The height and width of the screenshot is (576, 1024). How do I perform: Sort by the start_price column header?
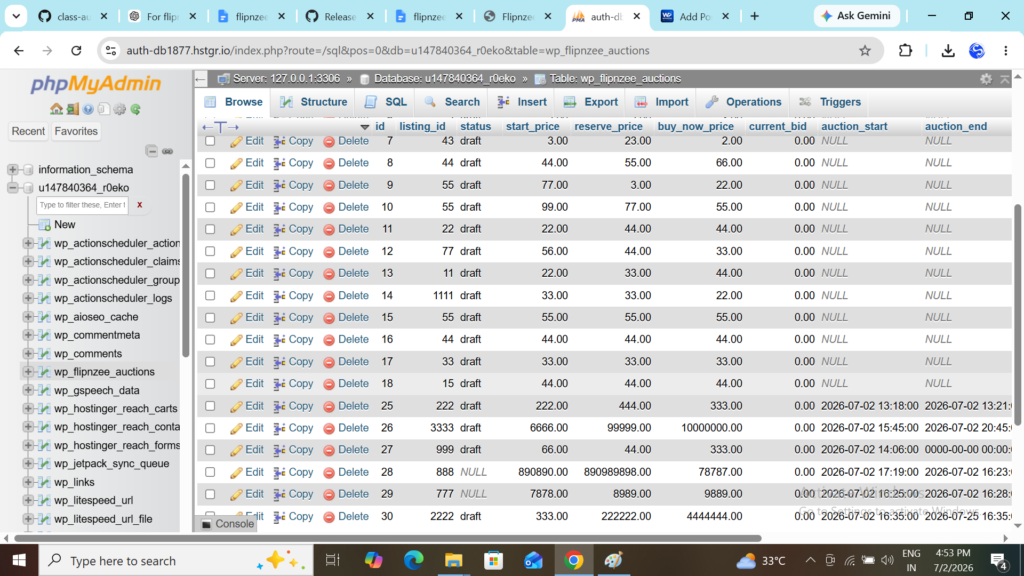[x=532, y=127]
